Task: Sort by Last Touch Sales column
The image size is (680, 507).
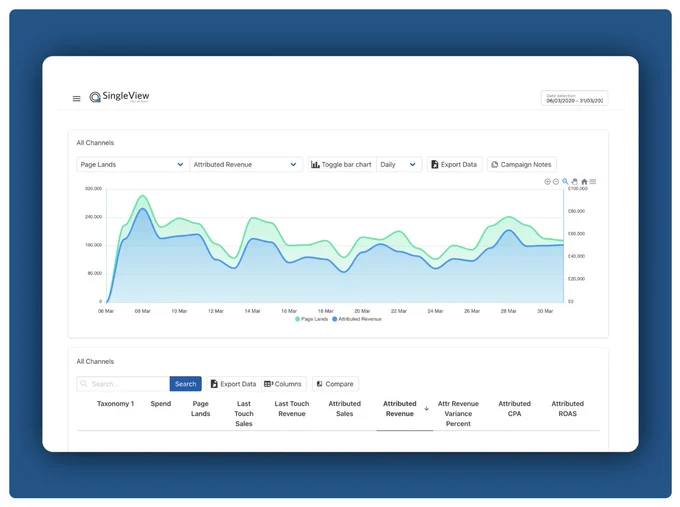Action: [x=244, y=414]
